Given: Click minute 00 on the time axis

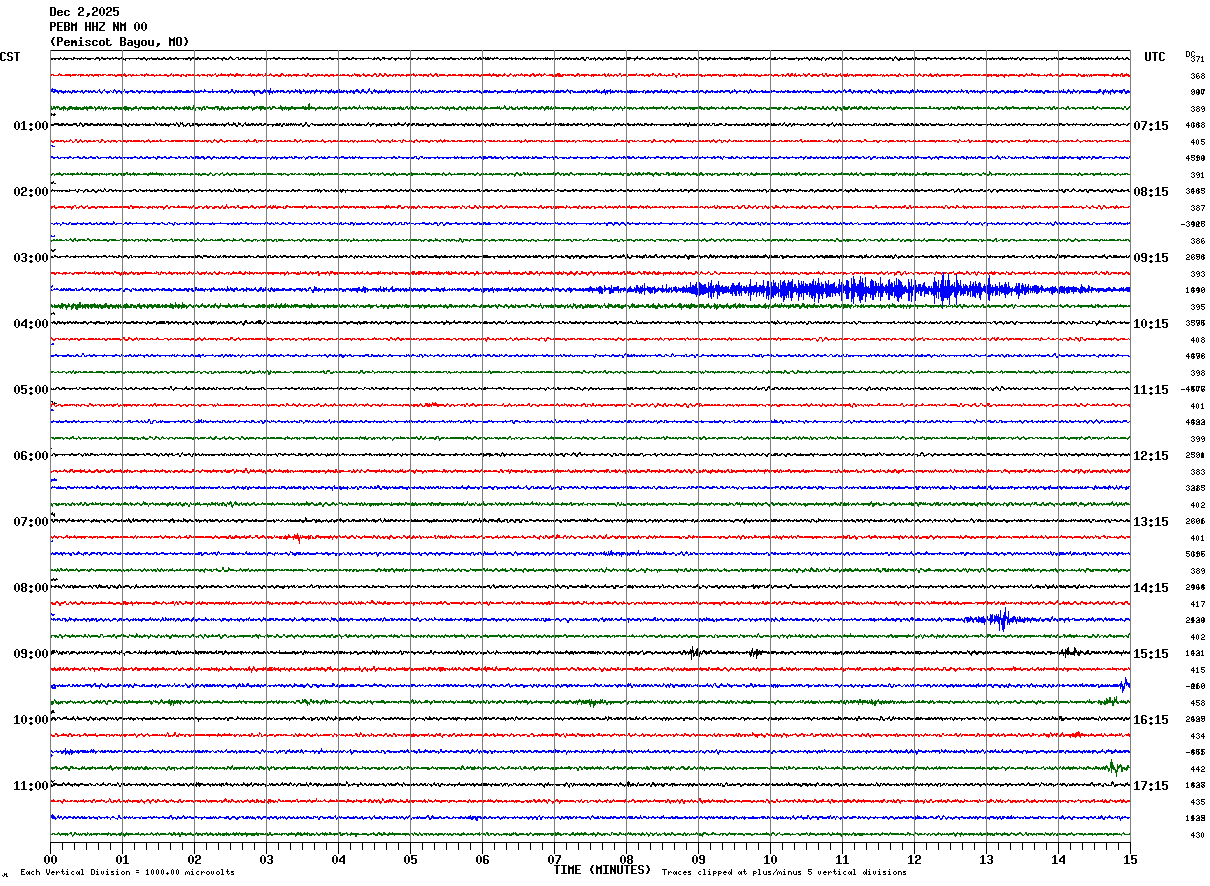Looking at the screenshot, I should pyautogui.click(x=51, y=859).
